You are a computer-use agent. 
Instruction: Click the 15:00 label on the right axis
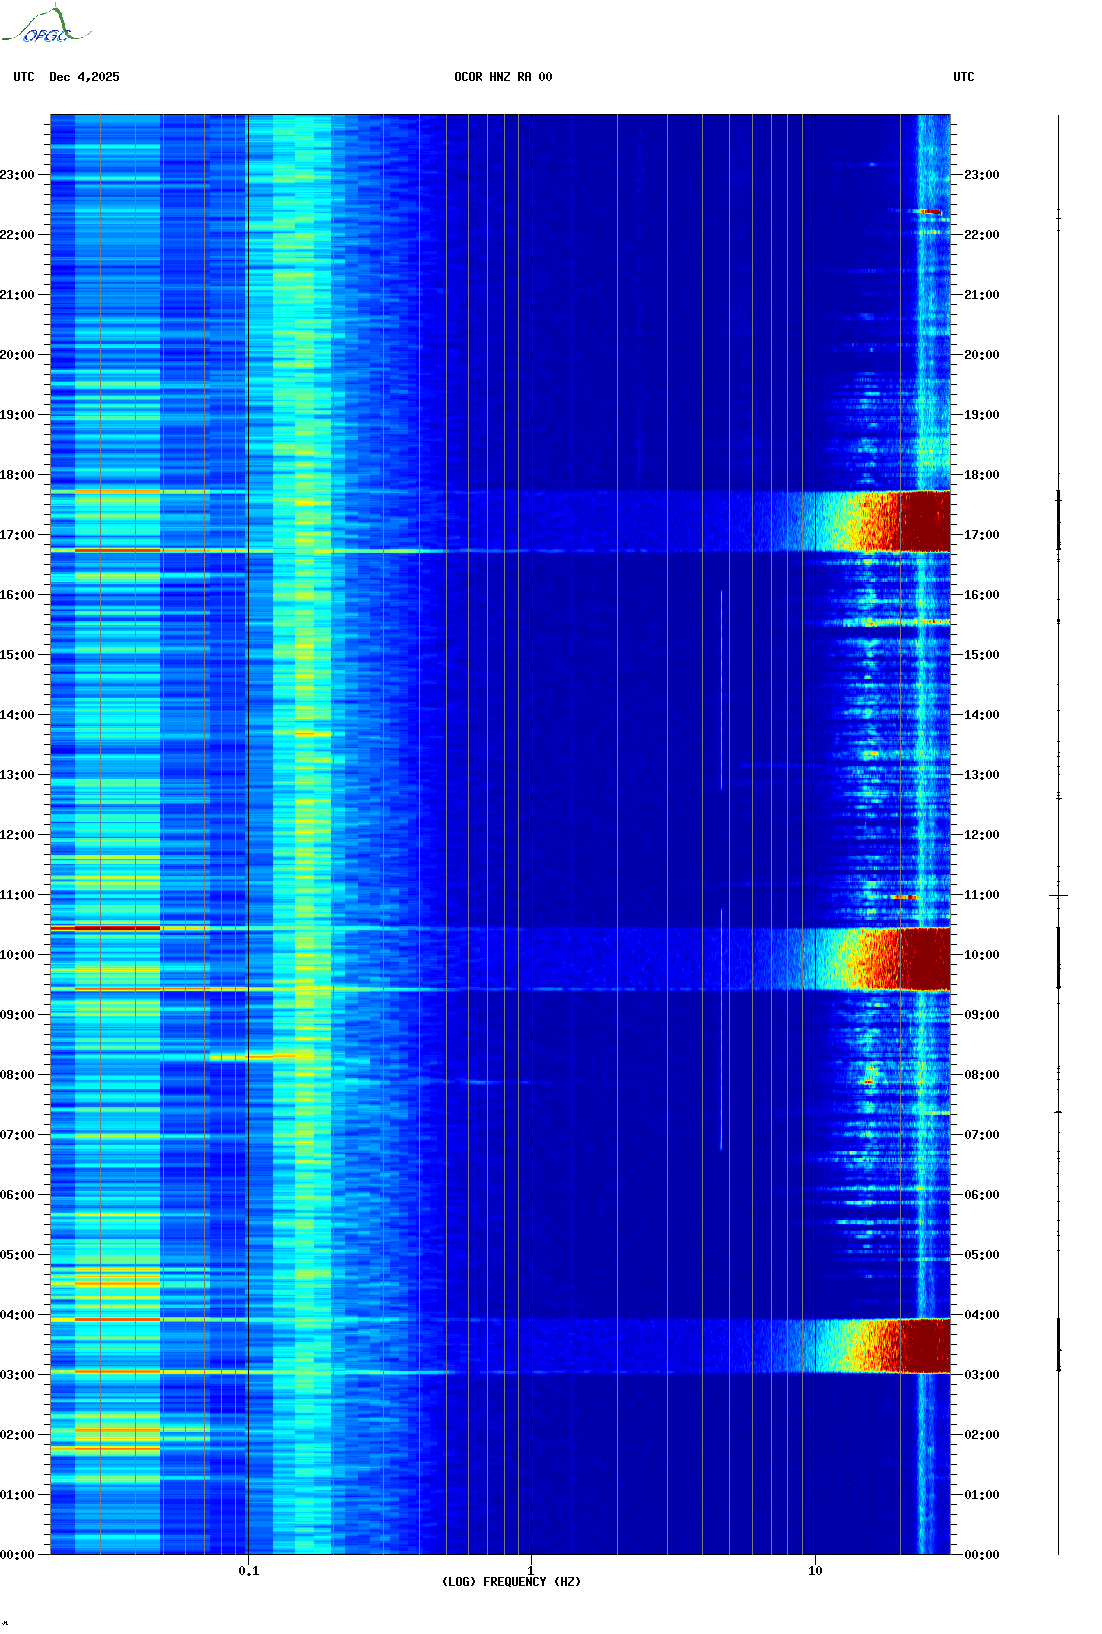pos(982,655)
